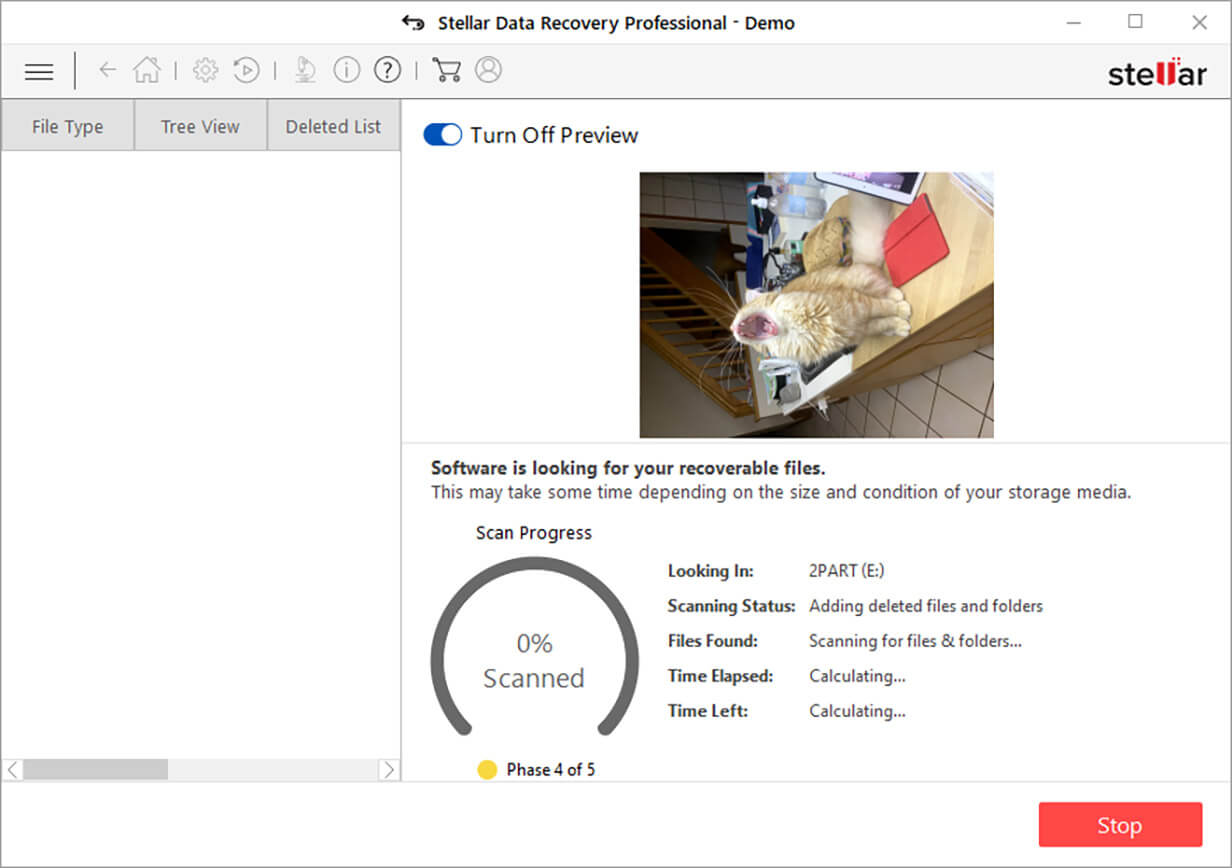
Task: Close the Stellar Data Recovery window
Action: pos(1199,22)
